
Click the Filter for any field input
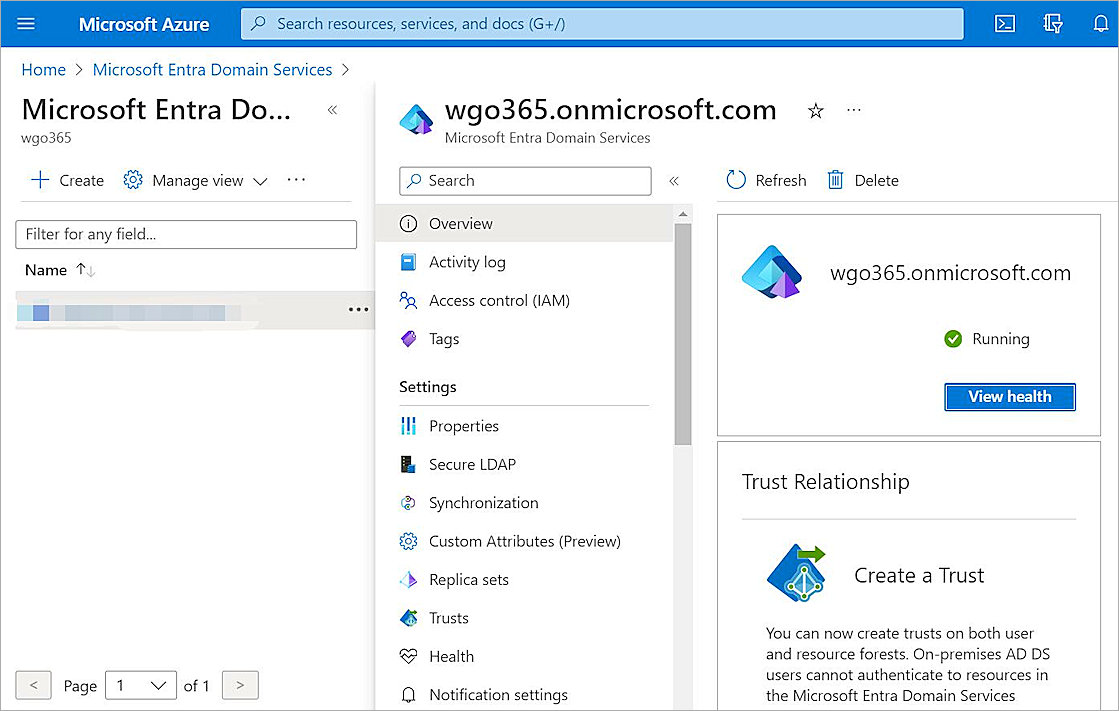tap(185, 234)
